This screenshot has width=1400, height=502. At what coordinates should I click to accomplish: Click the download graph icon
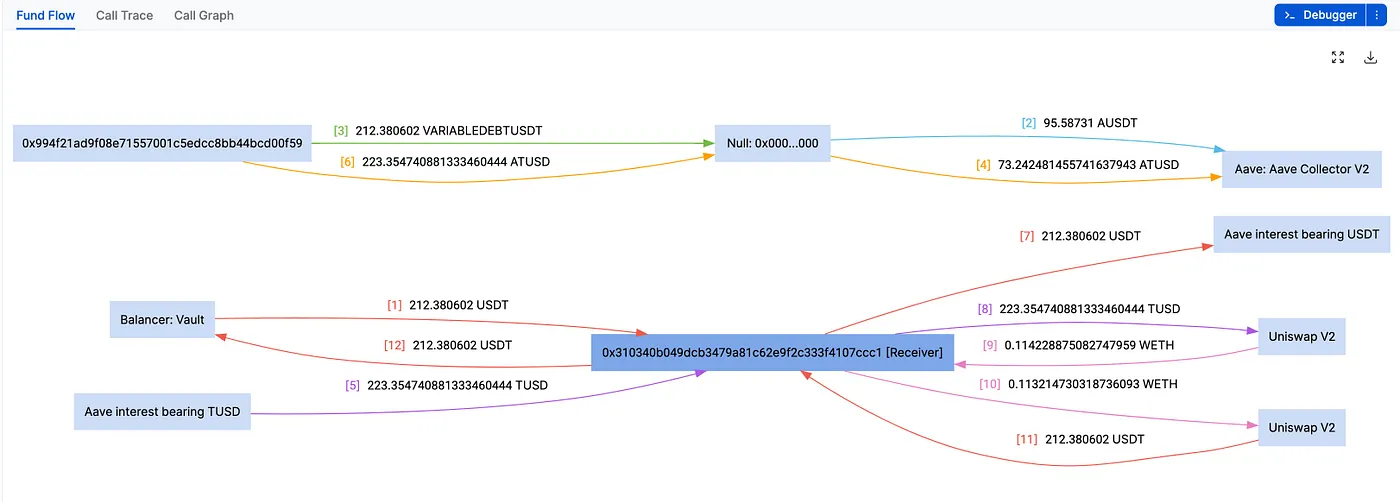(x=1371, y=57)
